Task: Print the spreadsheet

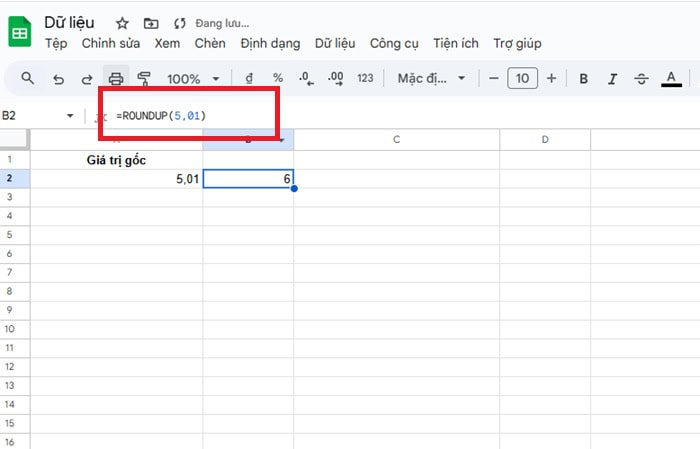Action: pyautogui.click(x=116, y=79)
